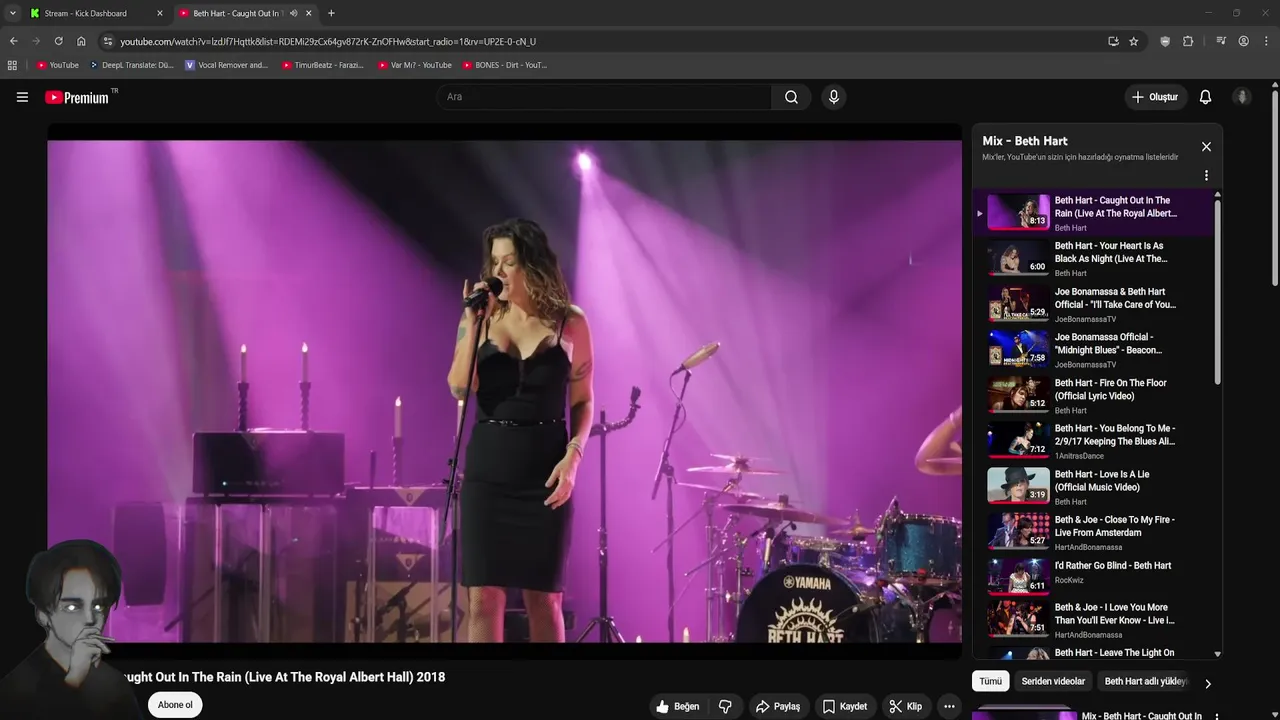Open the Var Mı? - YouTube bookmark

coord(415,65)
